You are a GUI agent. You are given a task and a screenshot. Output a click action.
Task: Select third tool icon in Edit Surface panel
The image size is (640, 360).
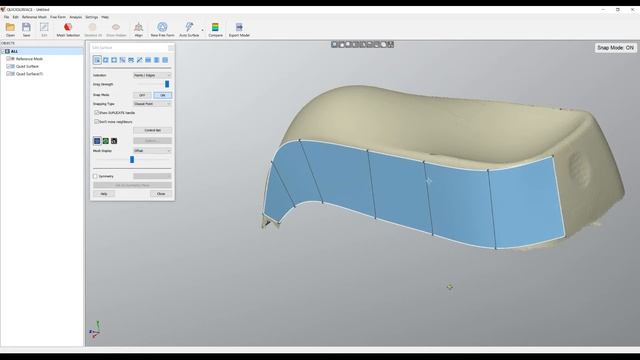click(114, 60)
